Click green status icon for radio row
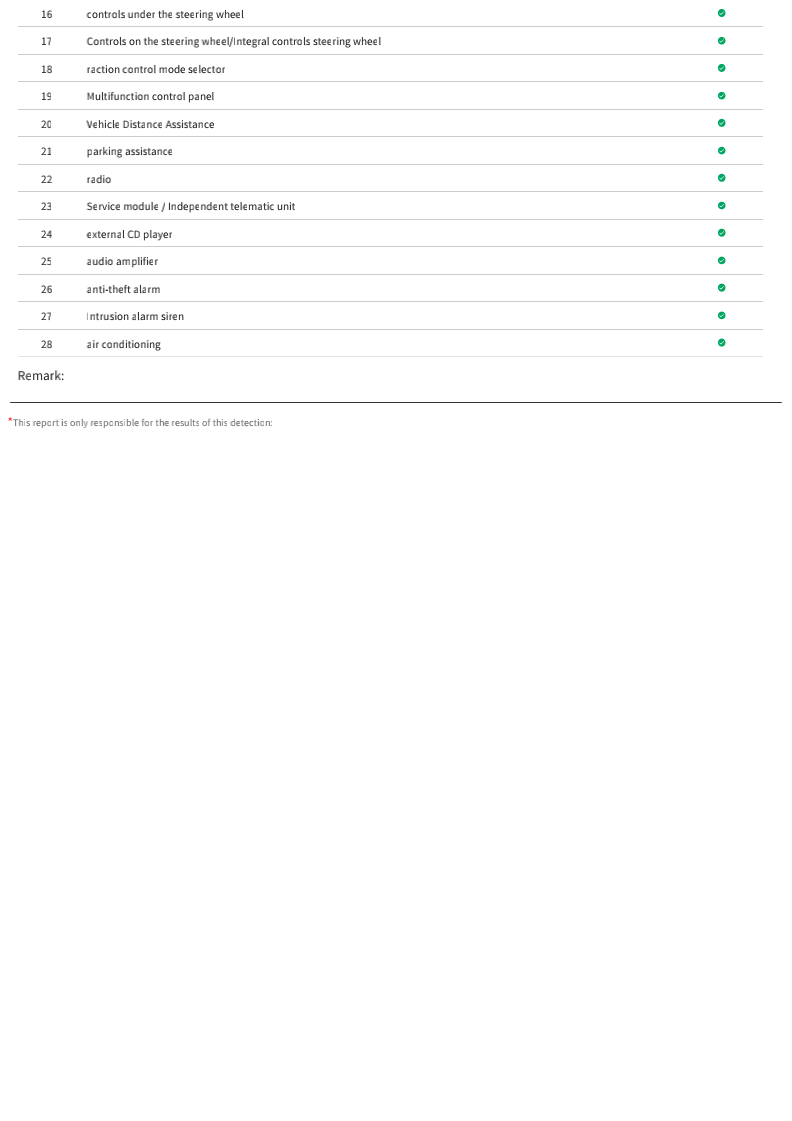 click(721, 178)
